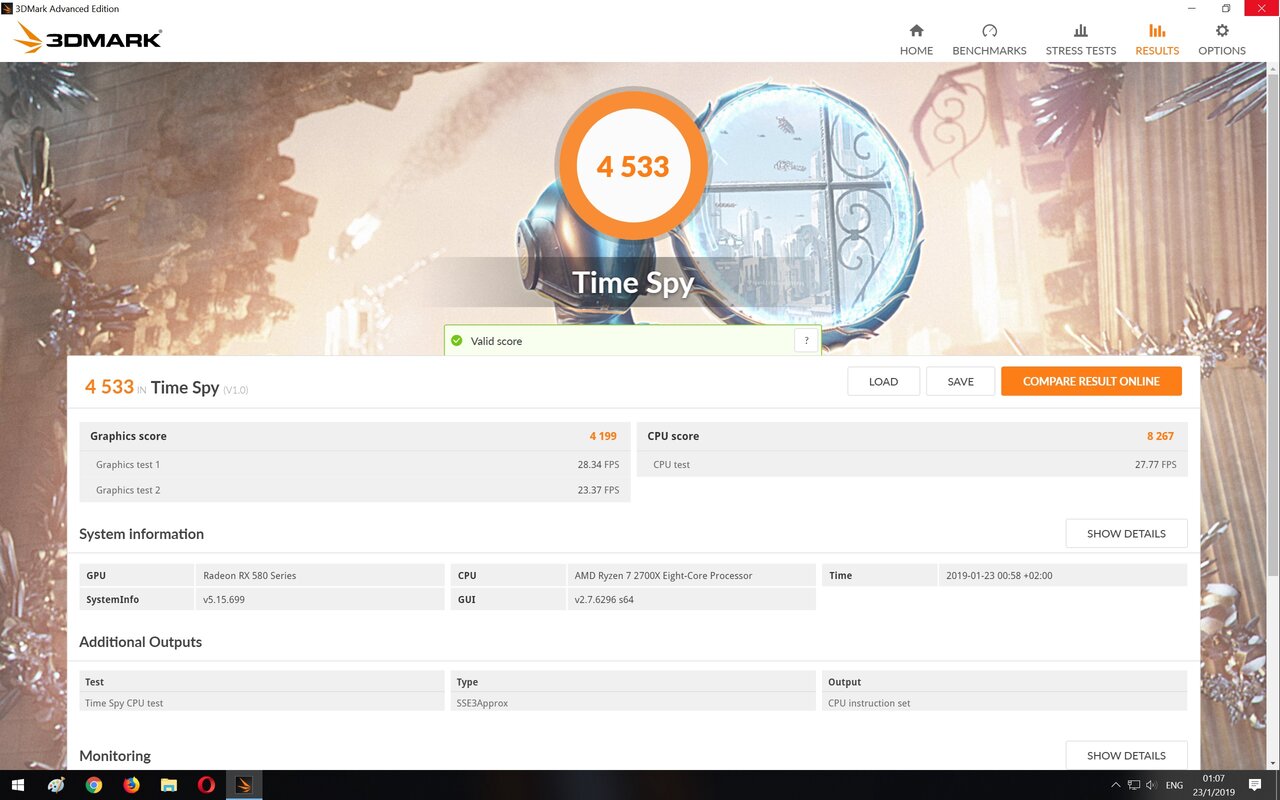Click the Valid score label

[x=496, y=341]
